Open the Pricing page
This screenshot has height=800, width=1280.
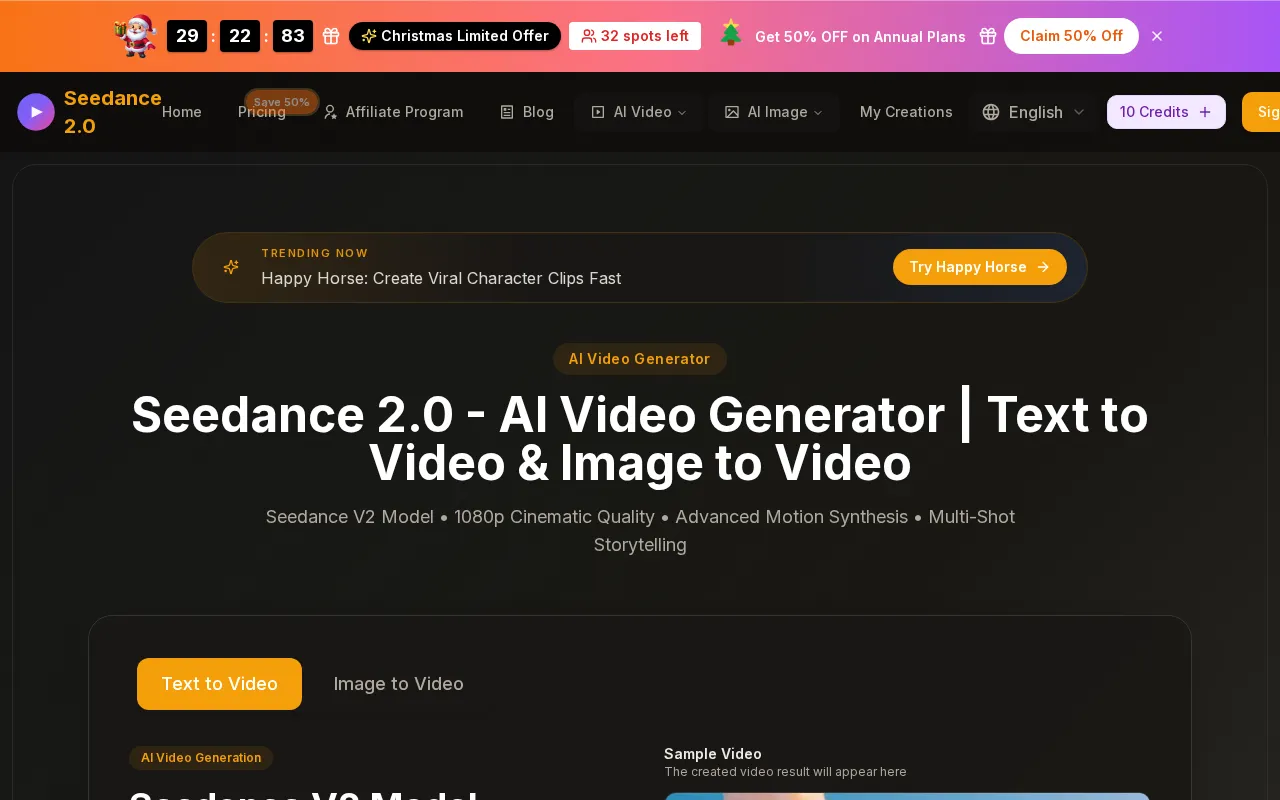pyautogui.click(x=262, y=112)
